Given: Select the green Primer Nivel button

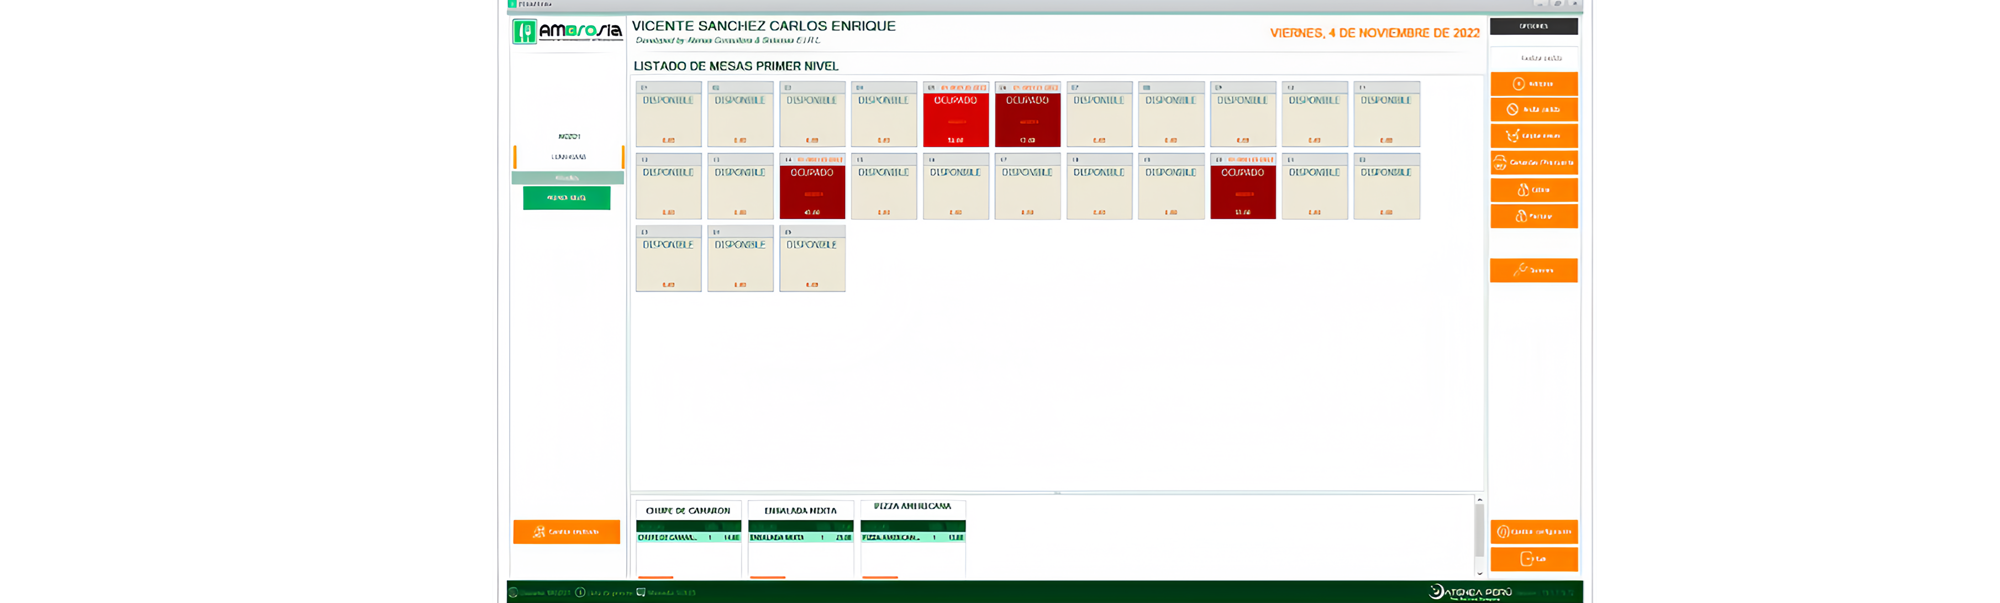Looking at the screenshot, I should click(x=566, y=198).
